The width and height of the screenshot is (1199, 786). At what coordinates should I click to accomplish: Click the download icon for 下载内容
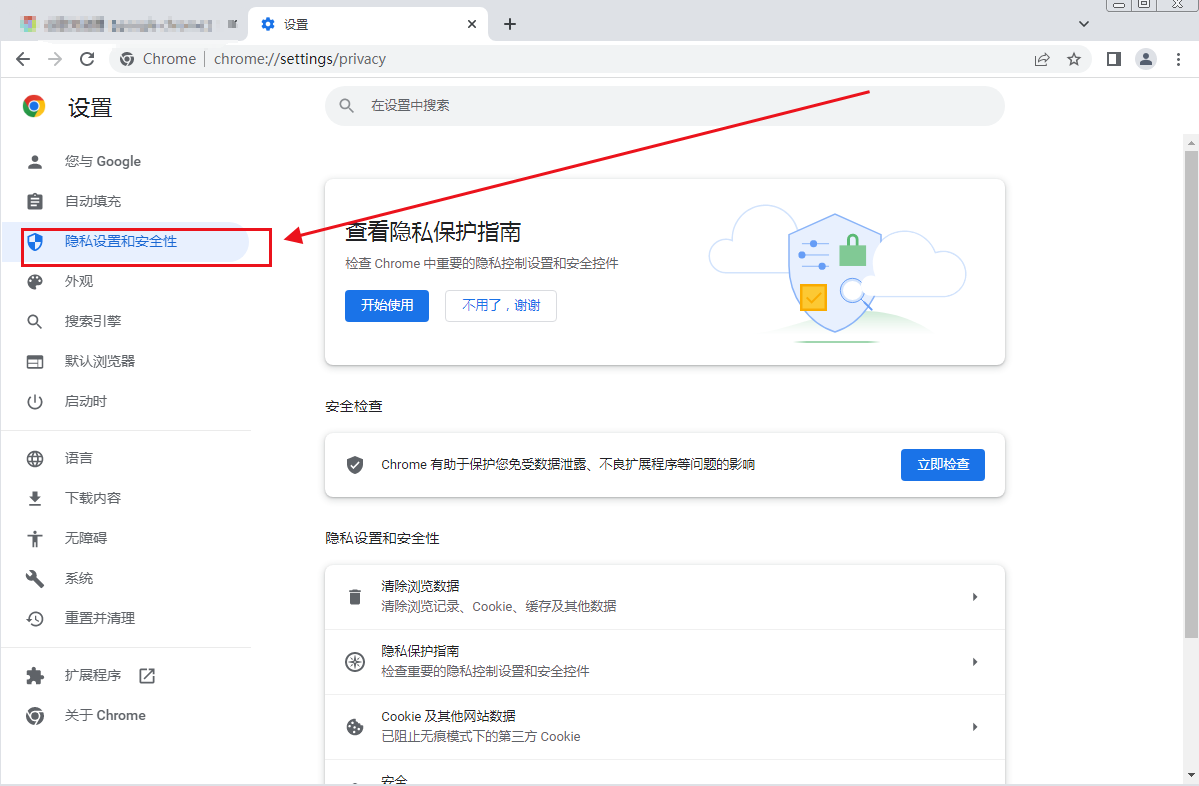click(35, 499)
